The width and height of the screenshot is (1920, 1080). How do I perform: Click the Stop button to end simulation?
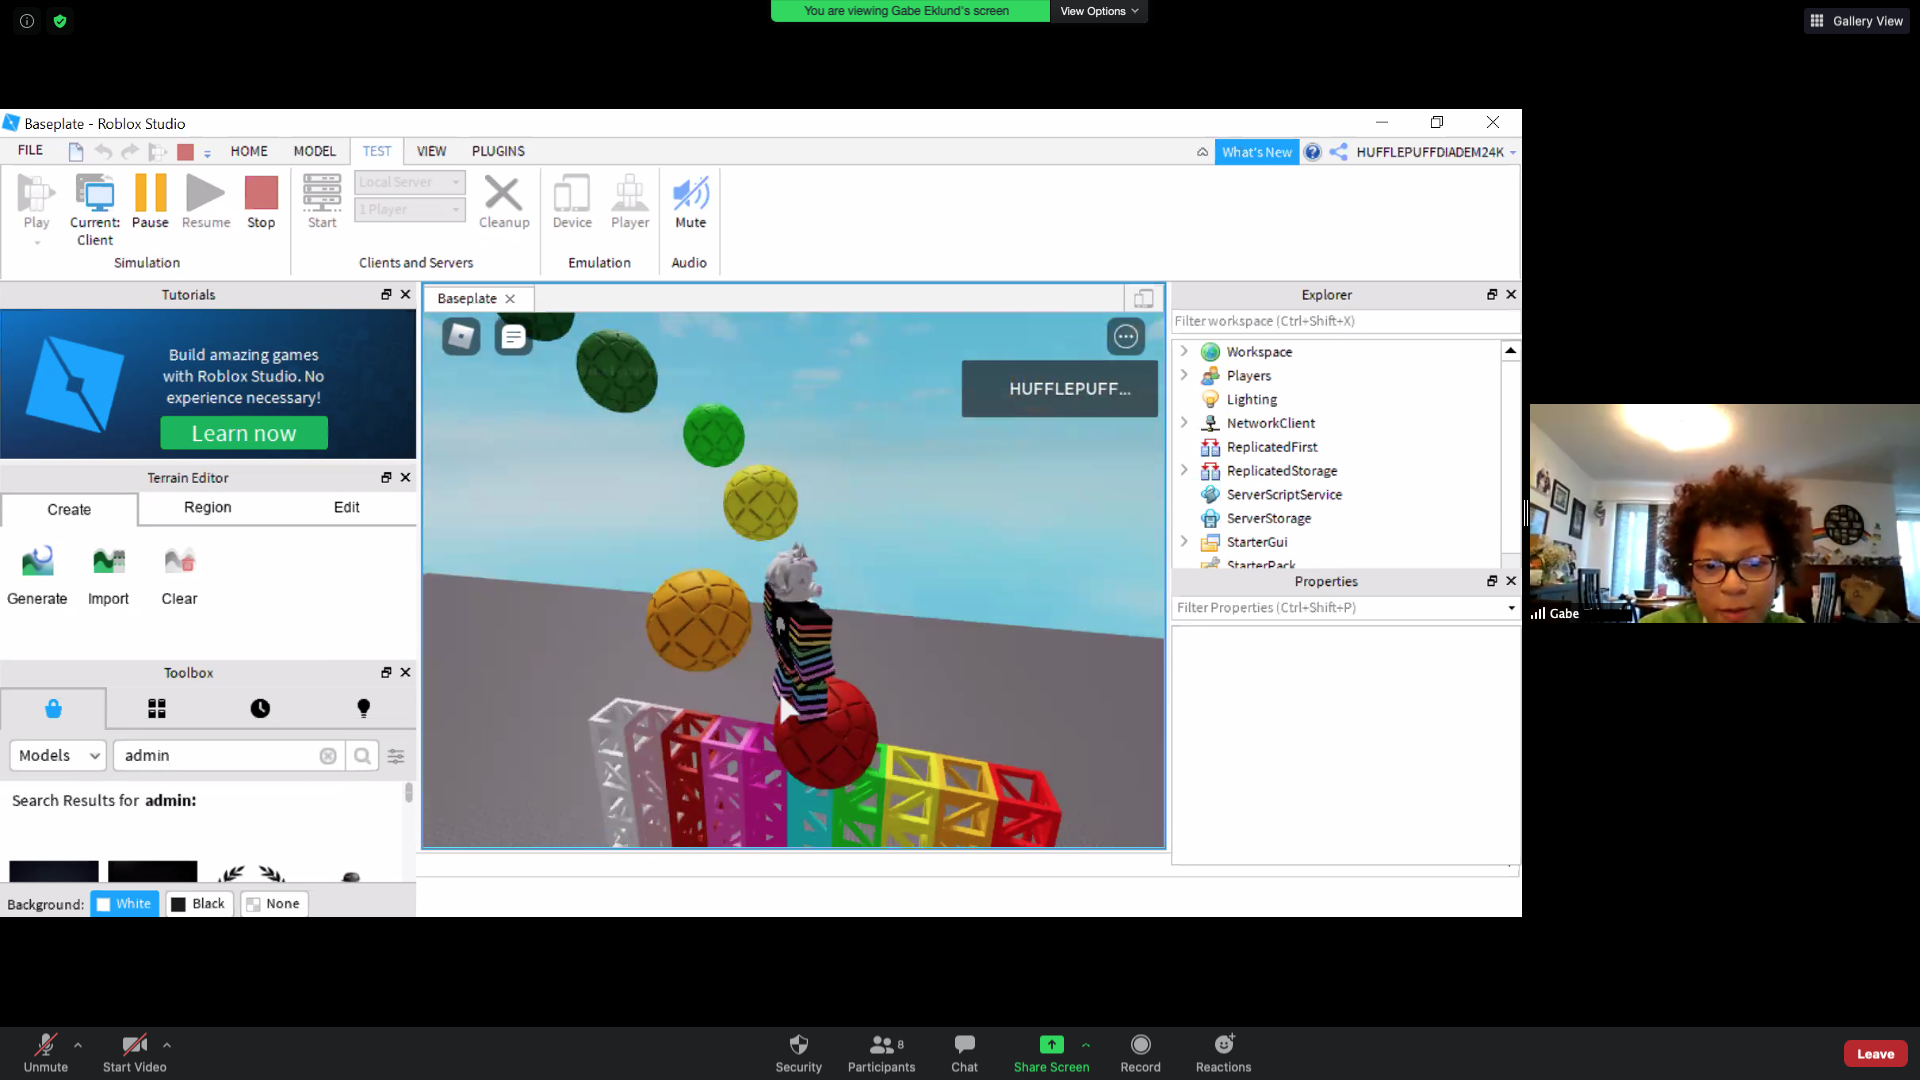261,202
